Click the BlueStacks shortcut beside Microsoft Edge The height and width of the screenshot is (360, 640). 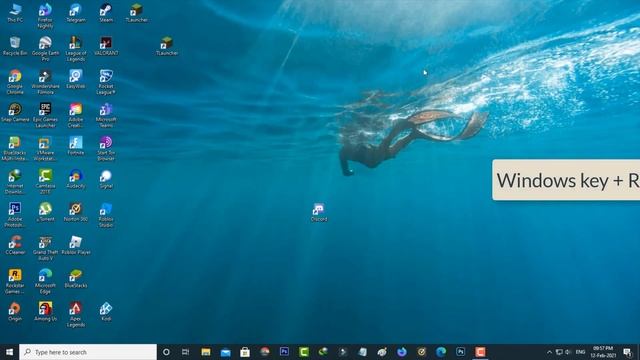(76, 278)
